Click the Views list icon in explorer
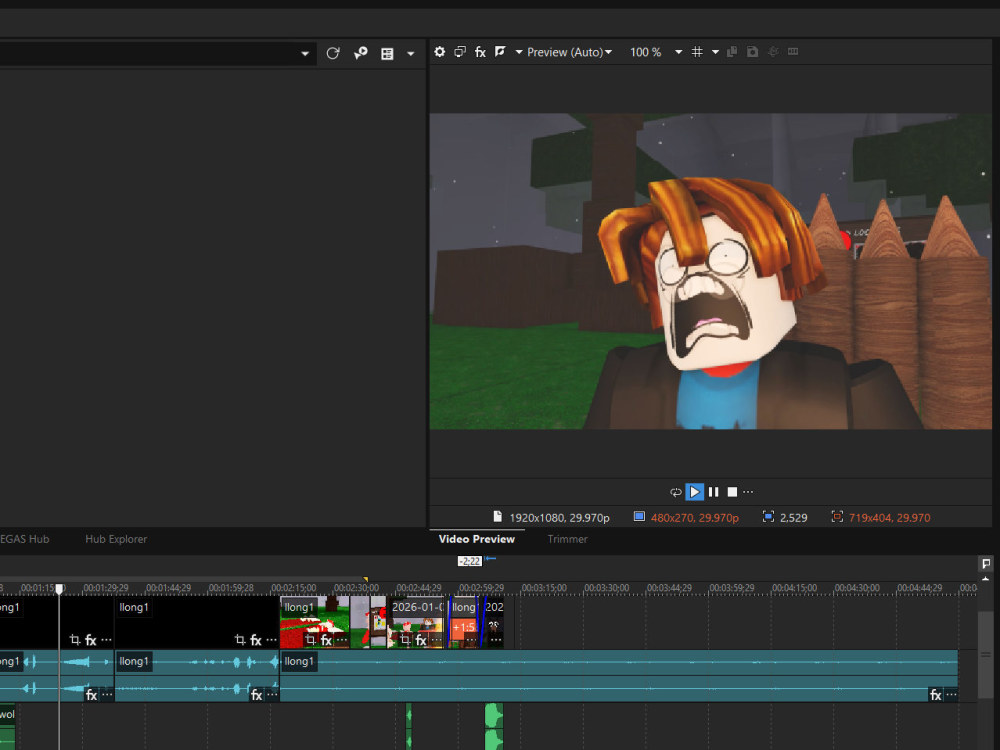The height and width of the screenshot is (750, 1000). click(387, 54)
